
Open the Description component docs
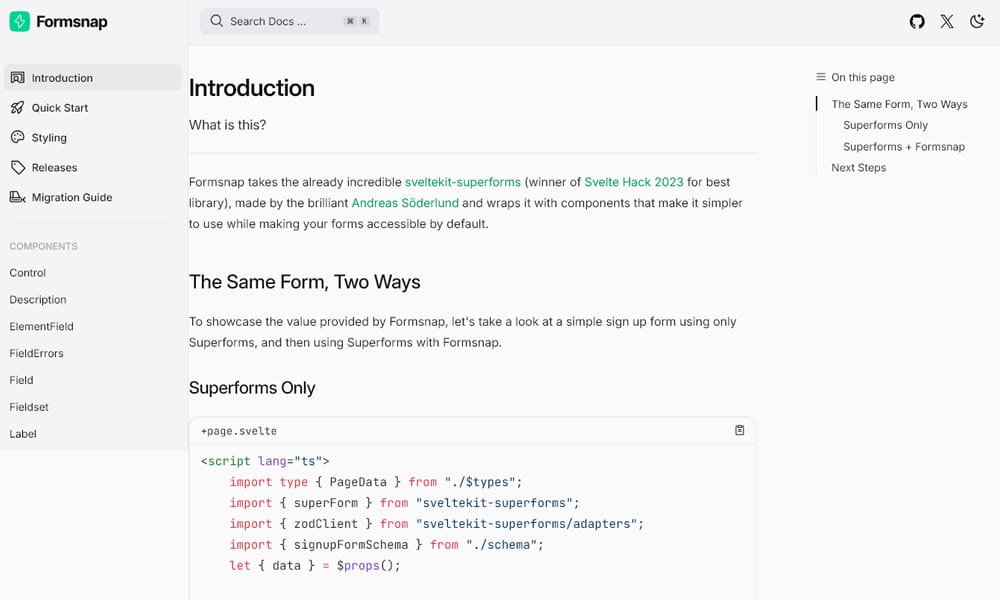click(x=38, y=299)
